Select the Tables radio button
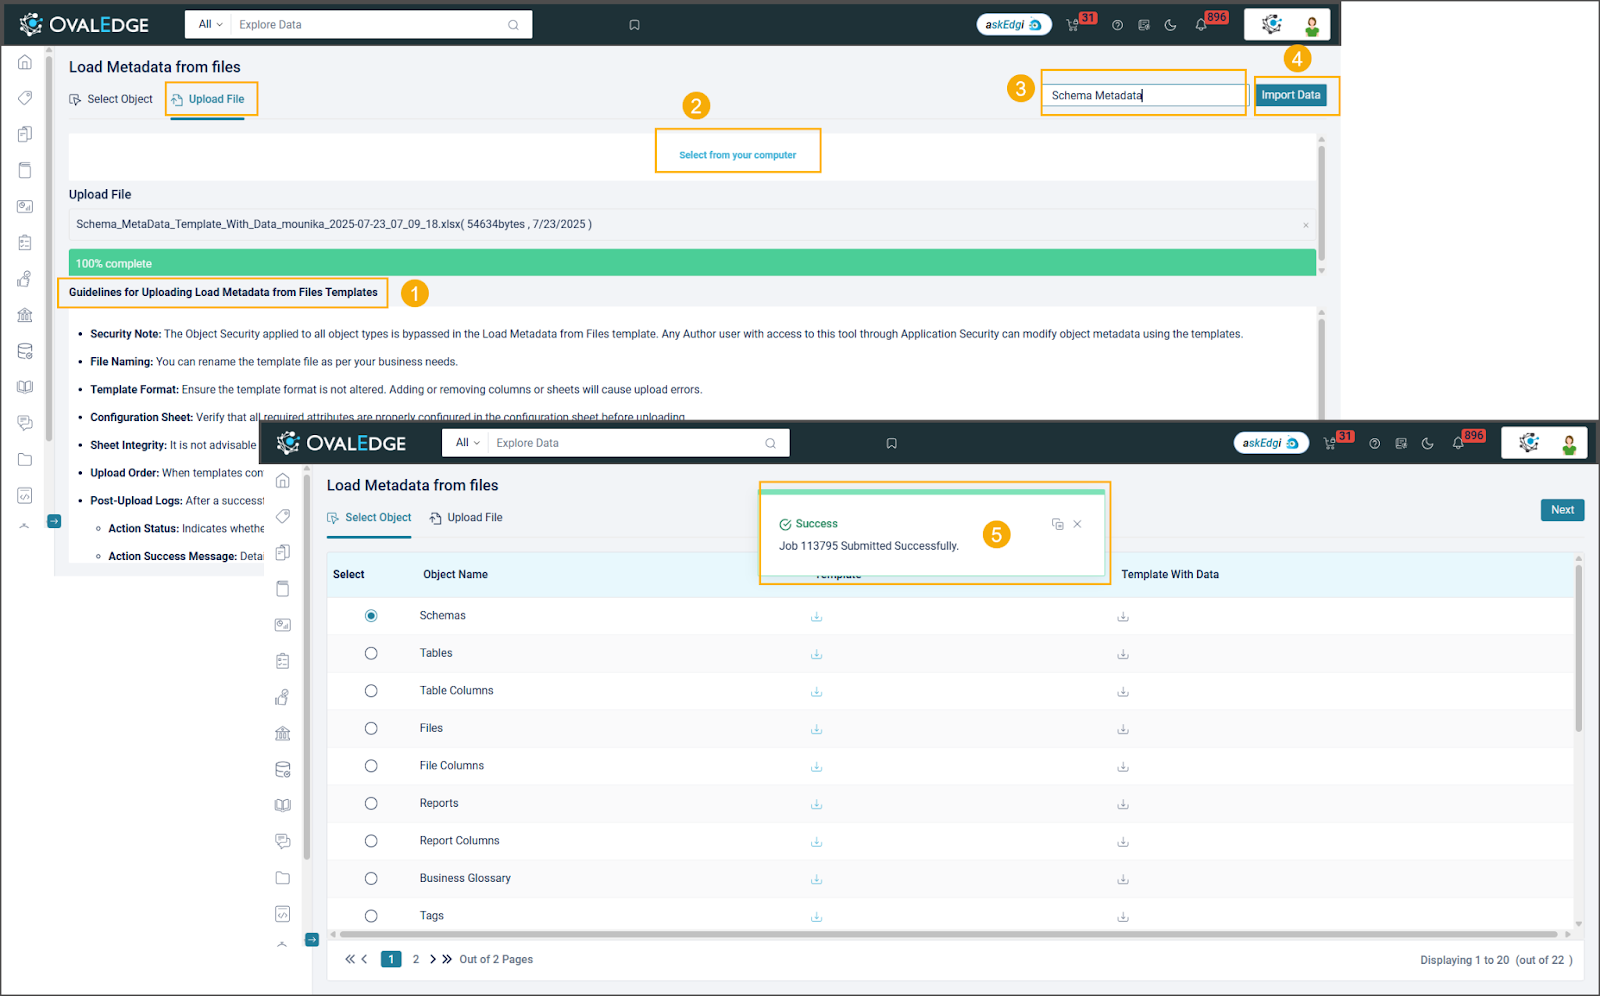Screen dimensions: 1600x996 tap(371, 653)
